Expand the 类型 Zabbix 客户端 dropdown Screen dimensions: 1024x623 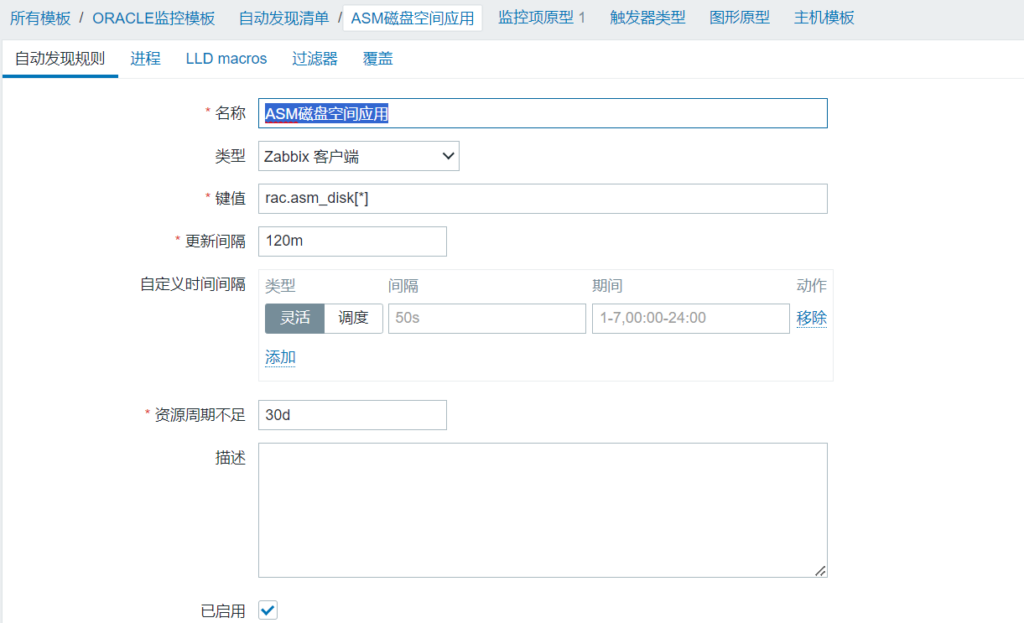(358, 156)
